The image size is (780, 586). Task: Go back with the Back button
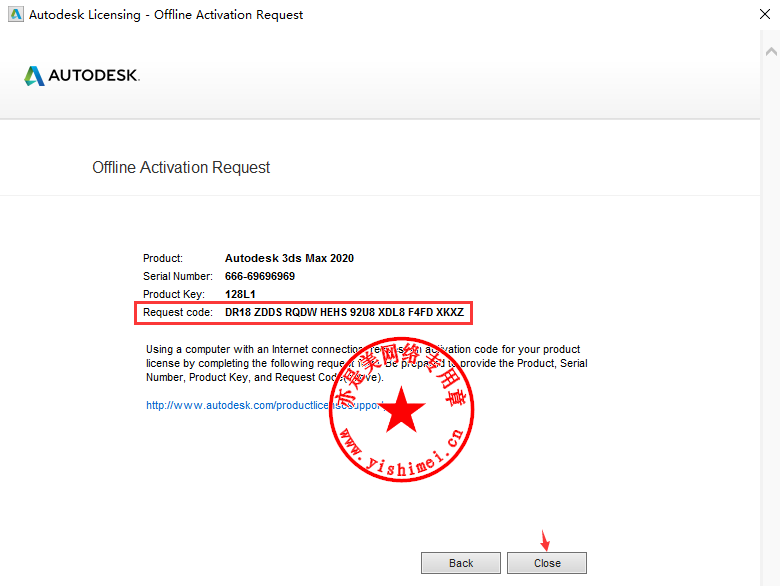coord(461,563)
